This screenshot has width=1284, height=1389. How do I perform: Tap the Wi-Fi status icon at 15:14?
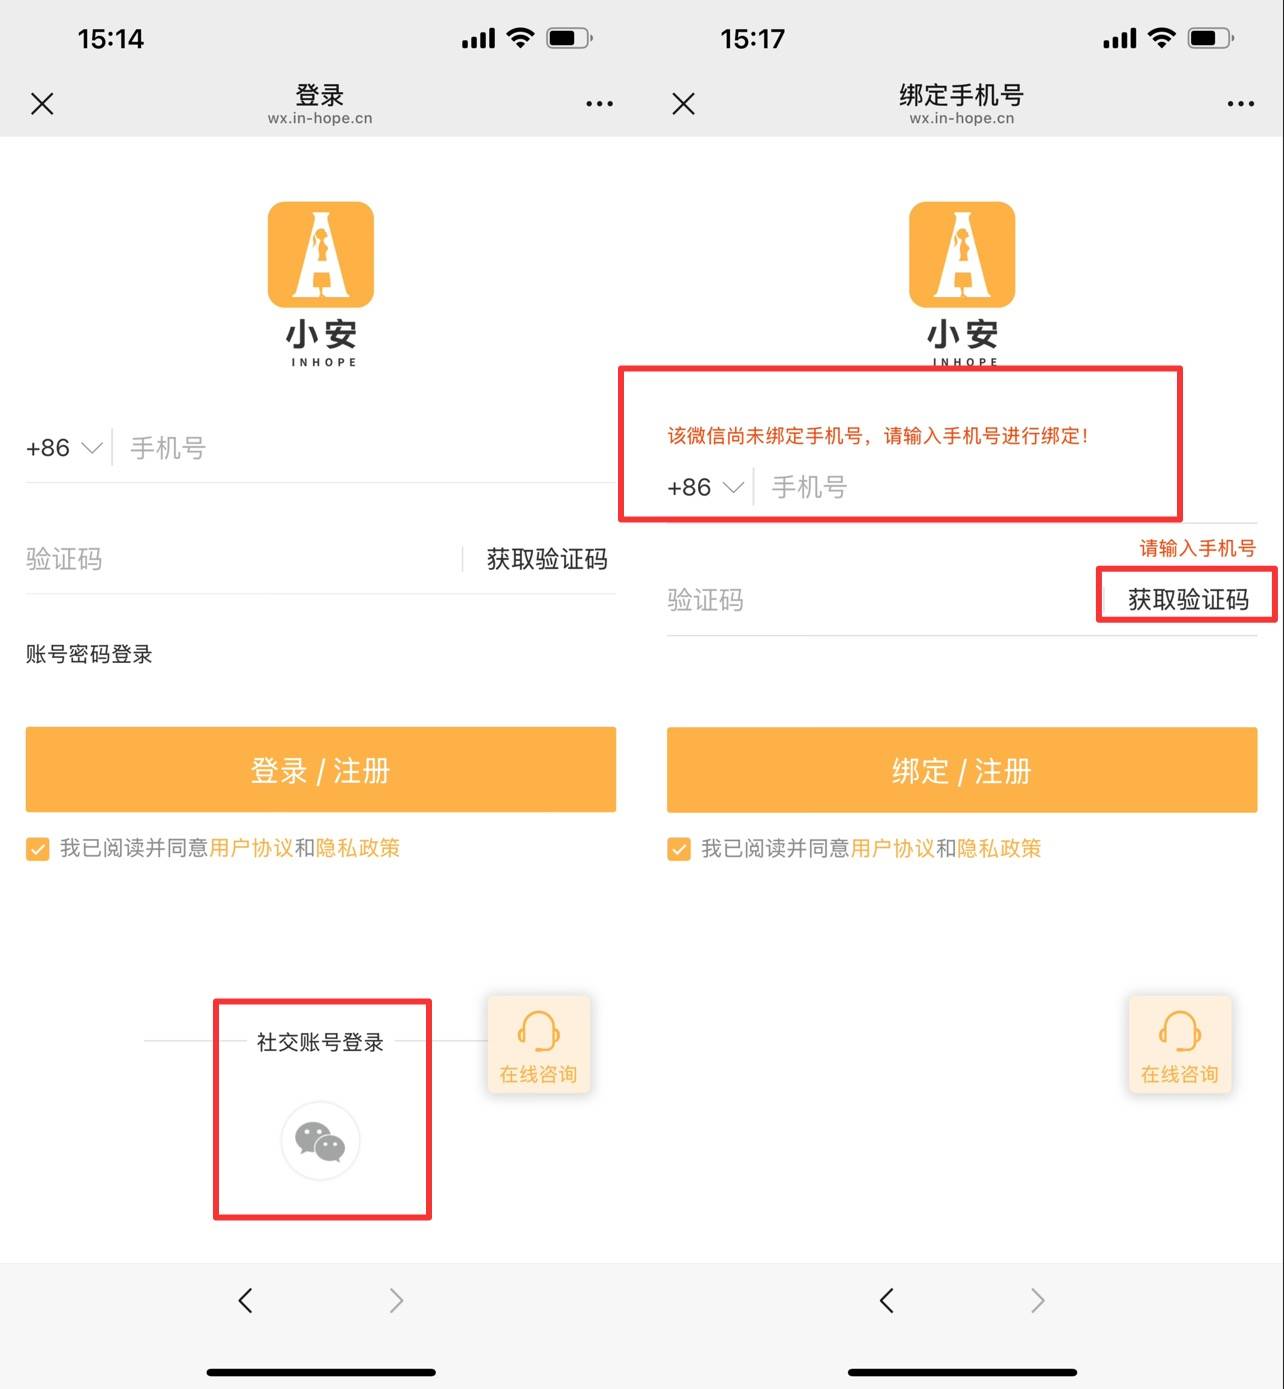pos(520,38)
